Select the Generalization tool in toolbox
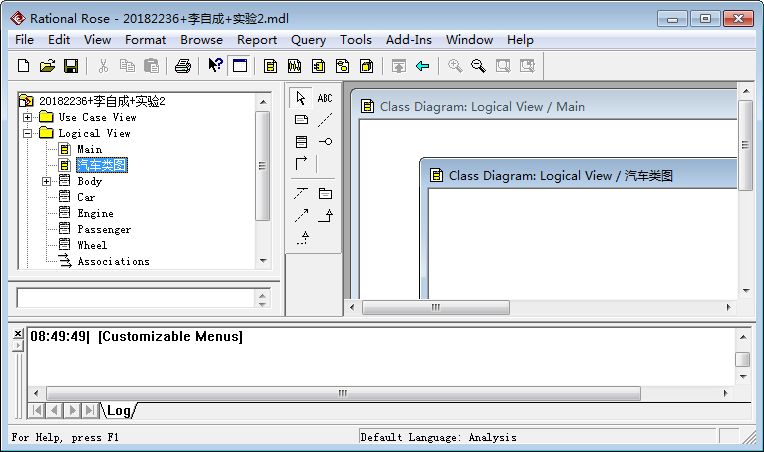Screen dimensions: 764x452 tap(325, 215)
